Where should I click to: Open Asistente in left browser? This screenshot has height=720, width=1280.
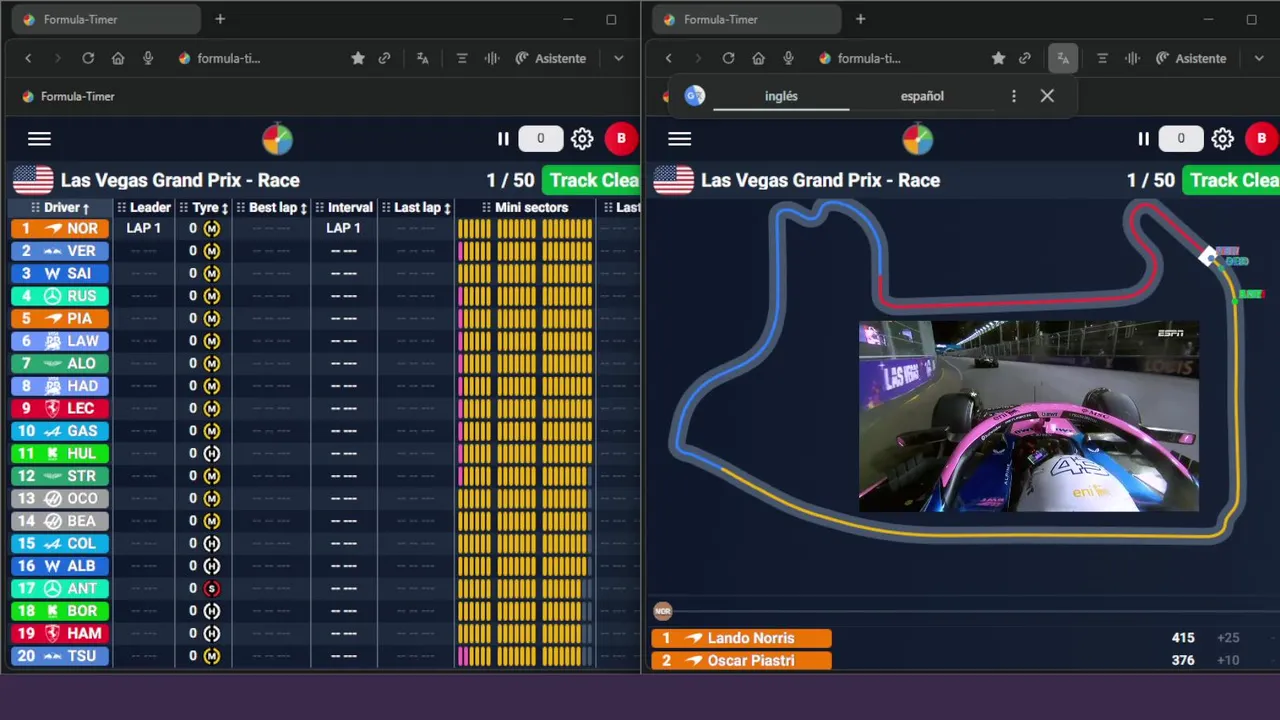[550, 58]
